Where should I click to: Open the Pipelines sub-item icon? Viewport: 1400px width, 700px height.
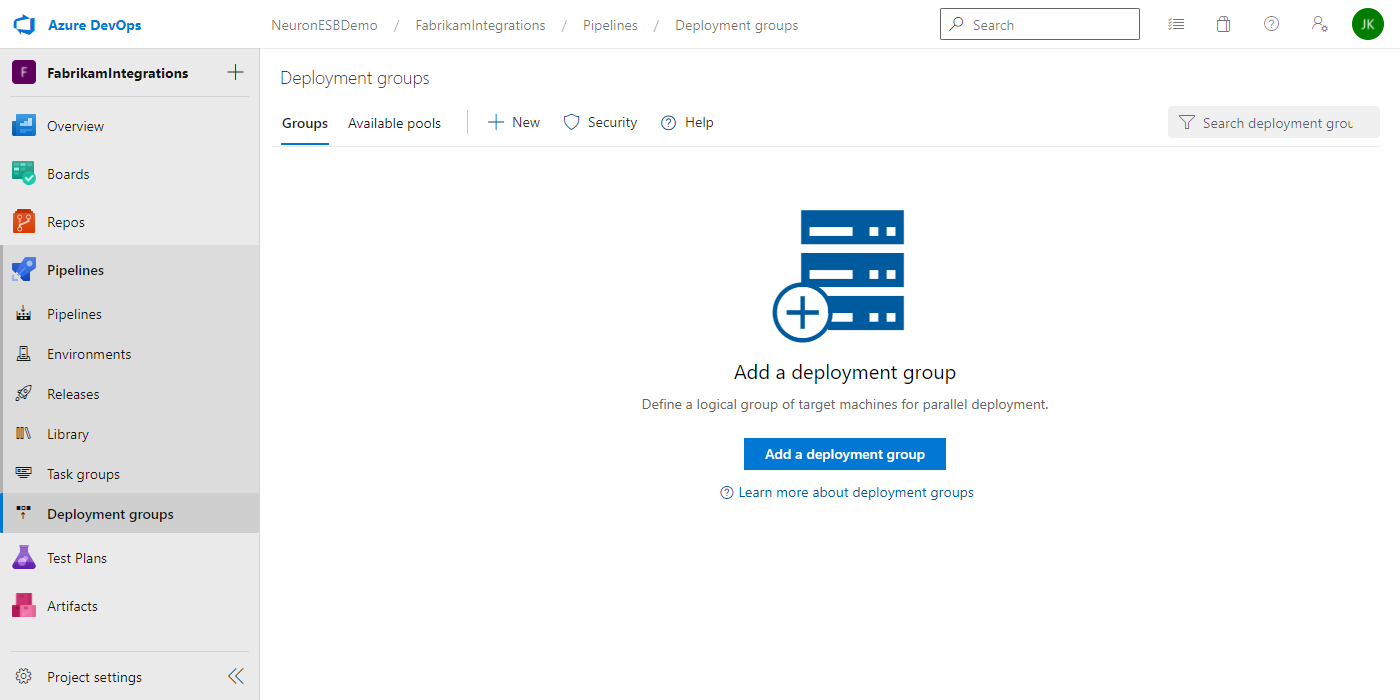[x=24, y=314]
